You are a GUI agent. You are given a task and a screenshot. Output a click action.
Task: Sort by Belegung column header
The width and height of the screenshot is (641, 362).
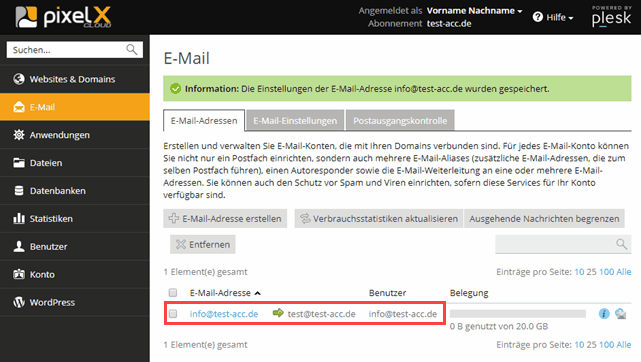coord(469,293)
